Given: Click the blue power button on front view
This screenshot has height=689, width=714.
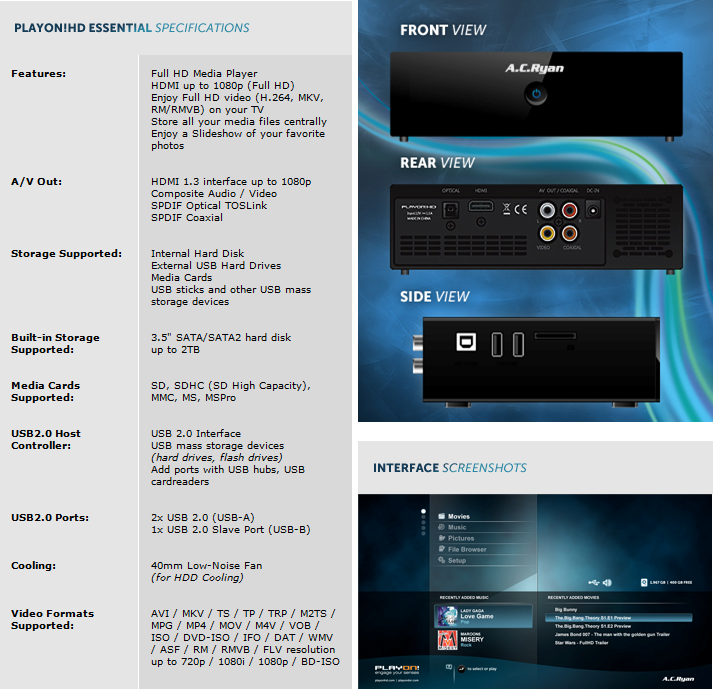Looking at the screenshot, I should [536, 94].
